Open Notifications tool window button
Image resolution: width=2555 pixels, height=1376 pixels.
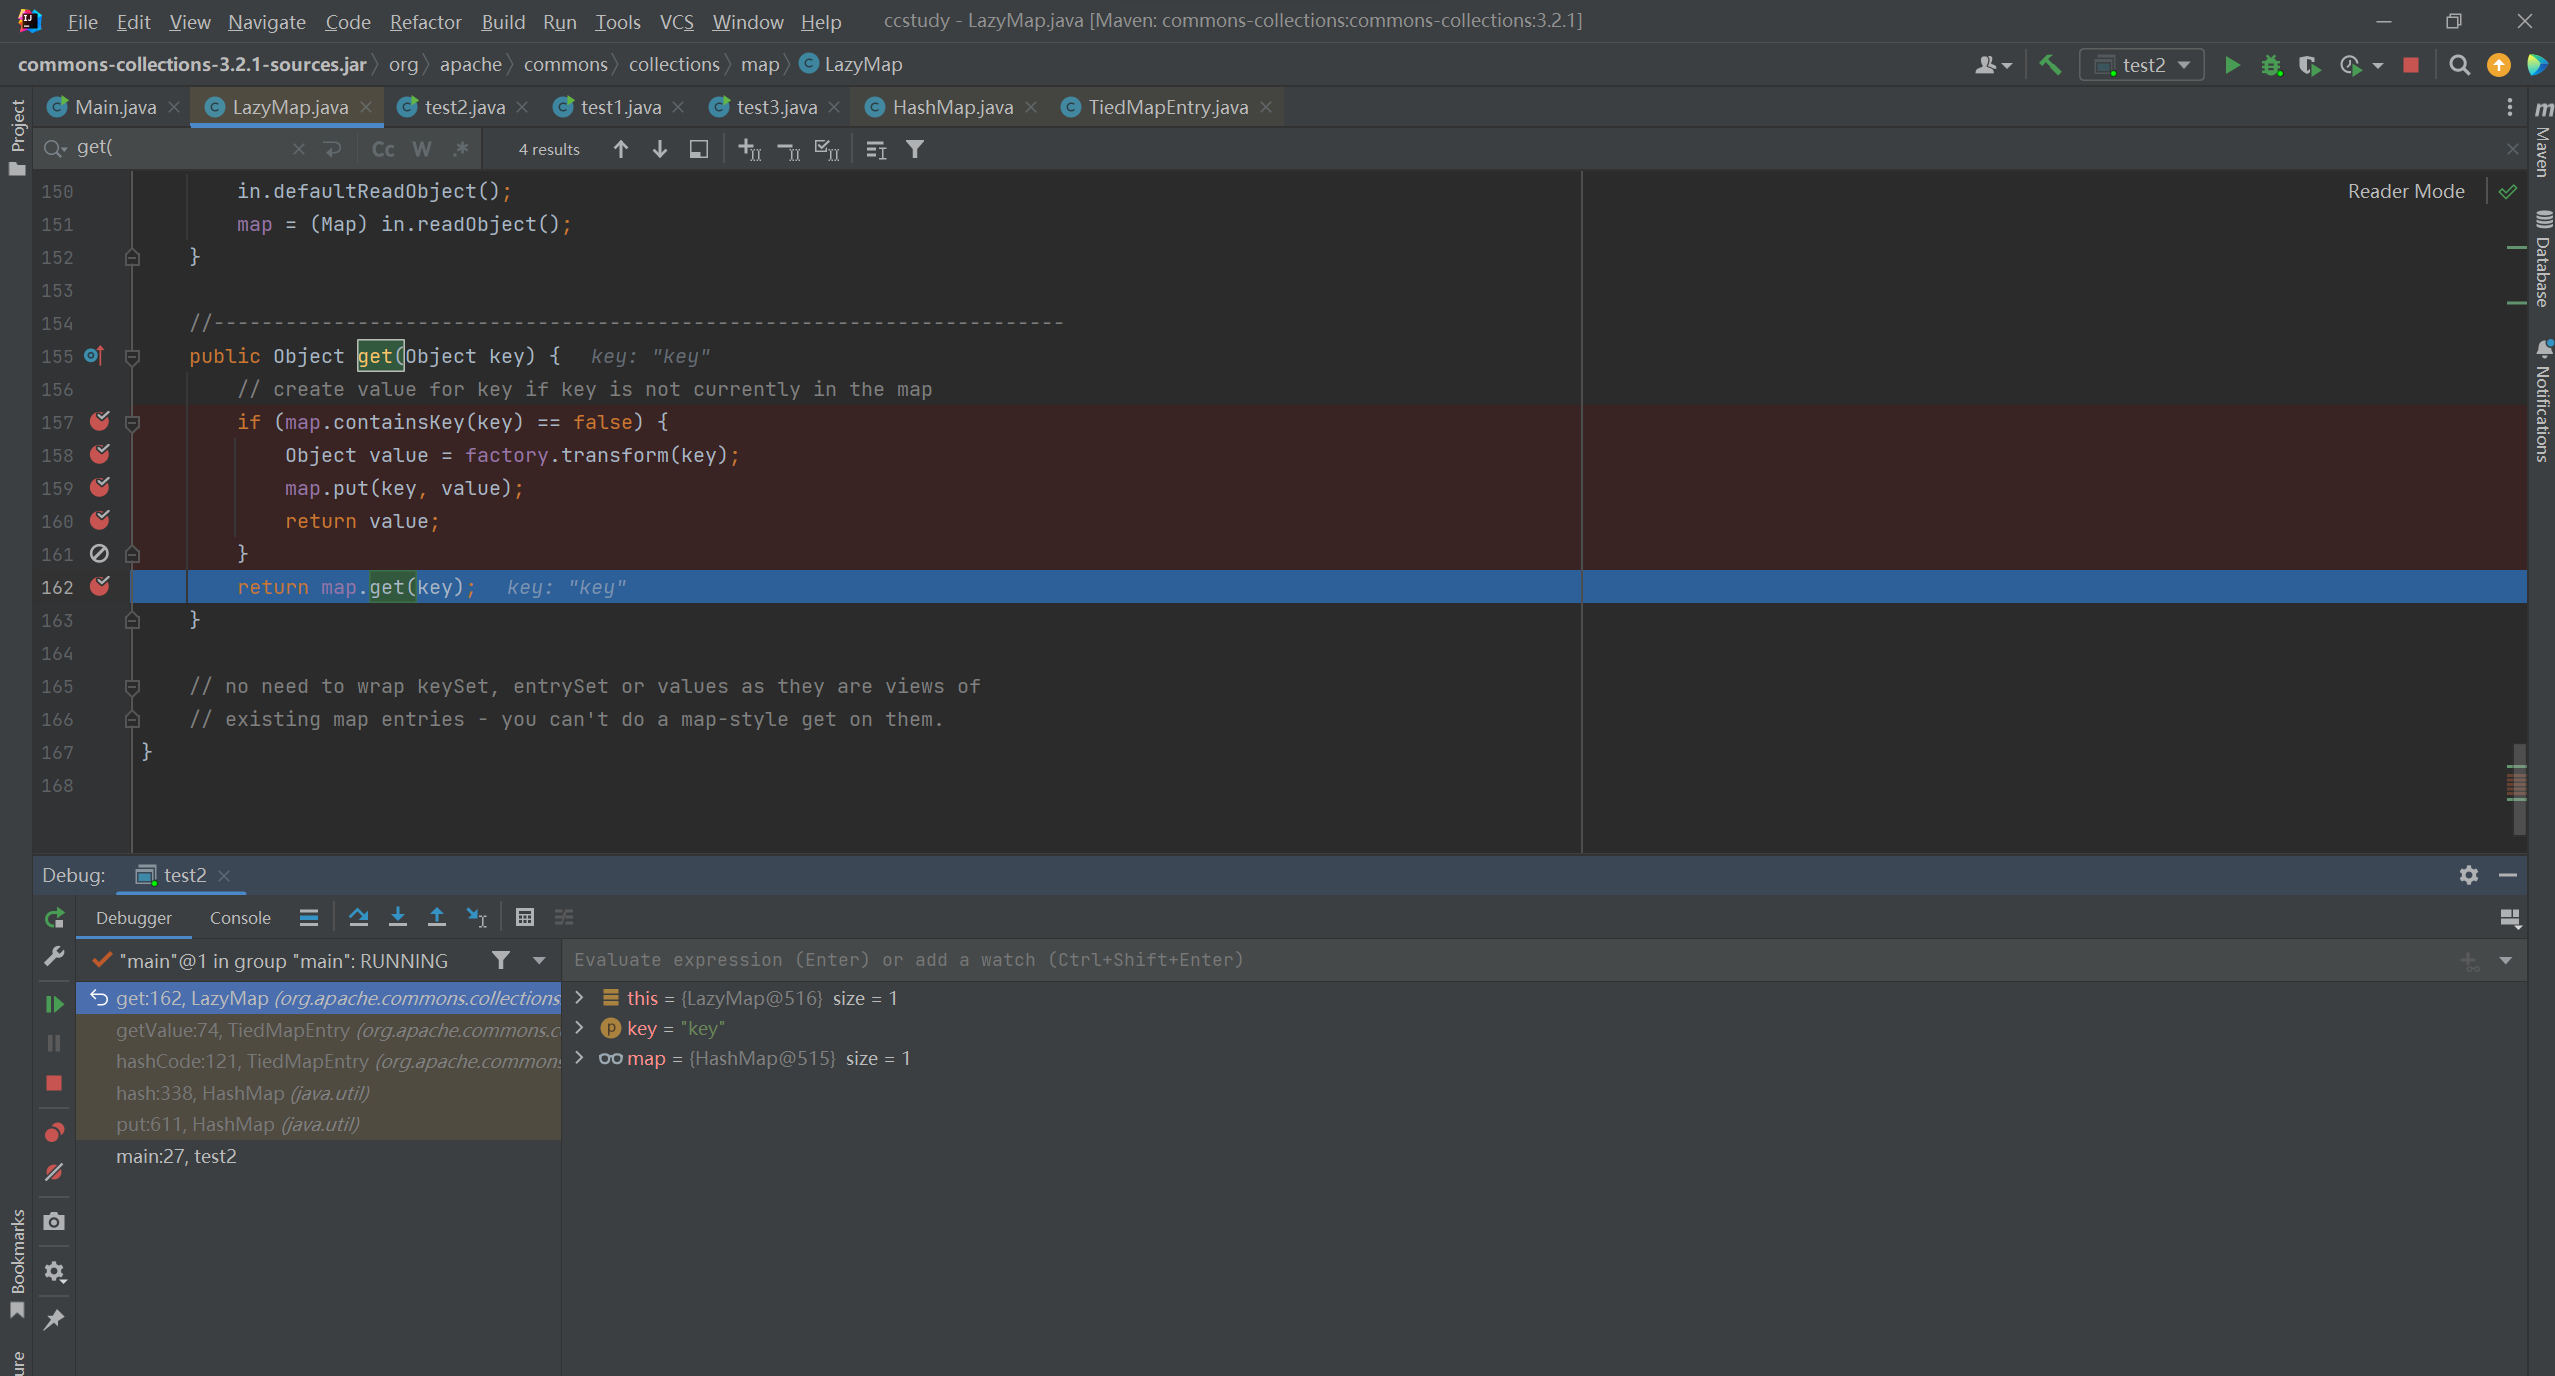point(2543,402)
